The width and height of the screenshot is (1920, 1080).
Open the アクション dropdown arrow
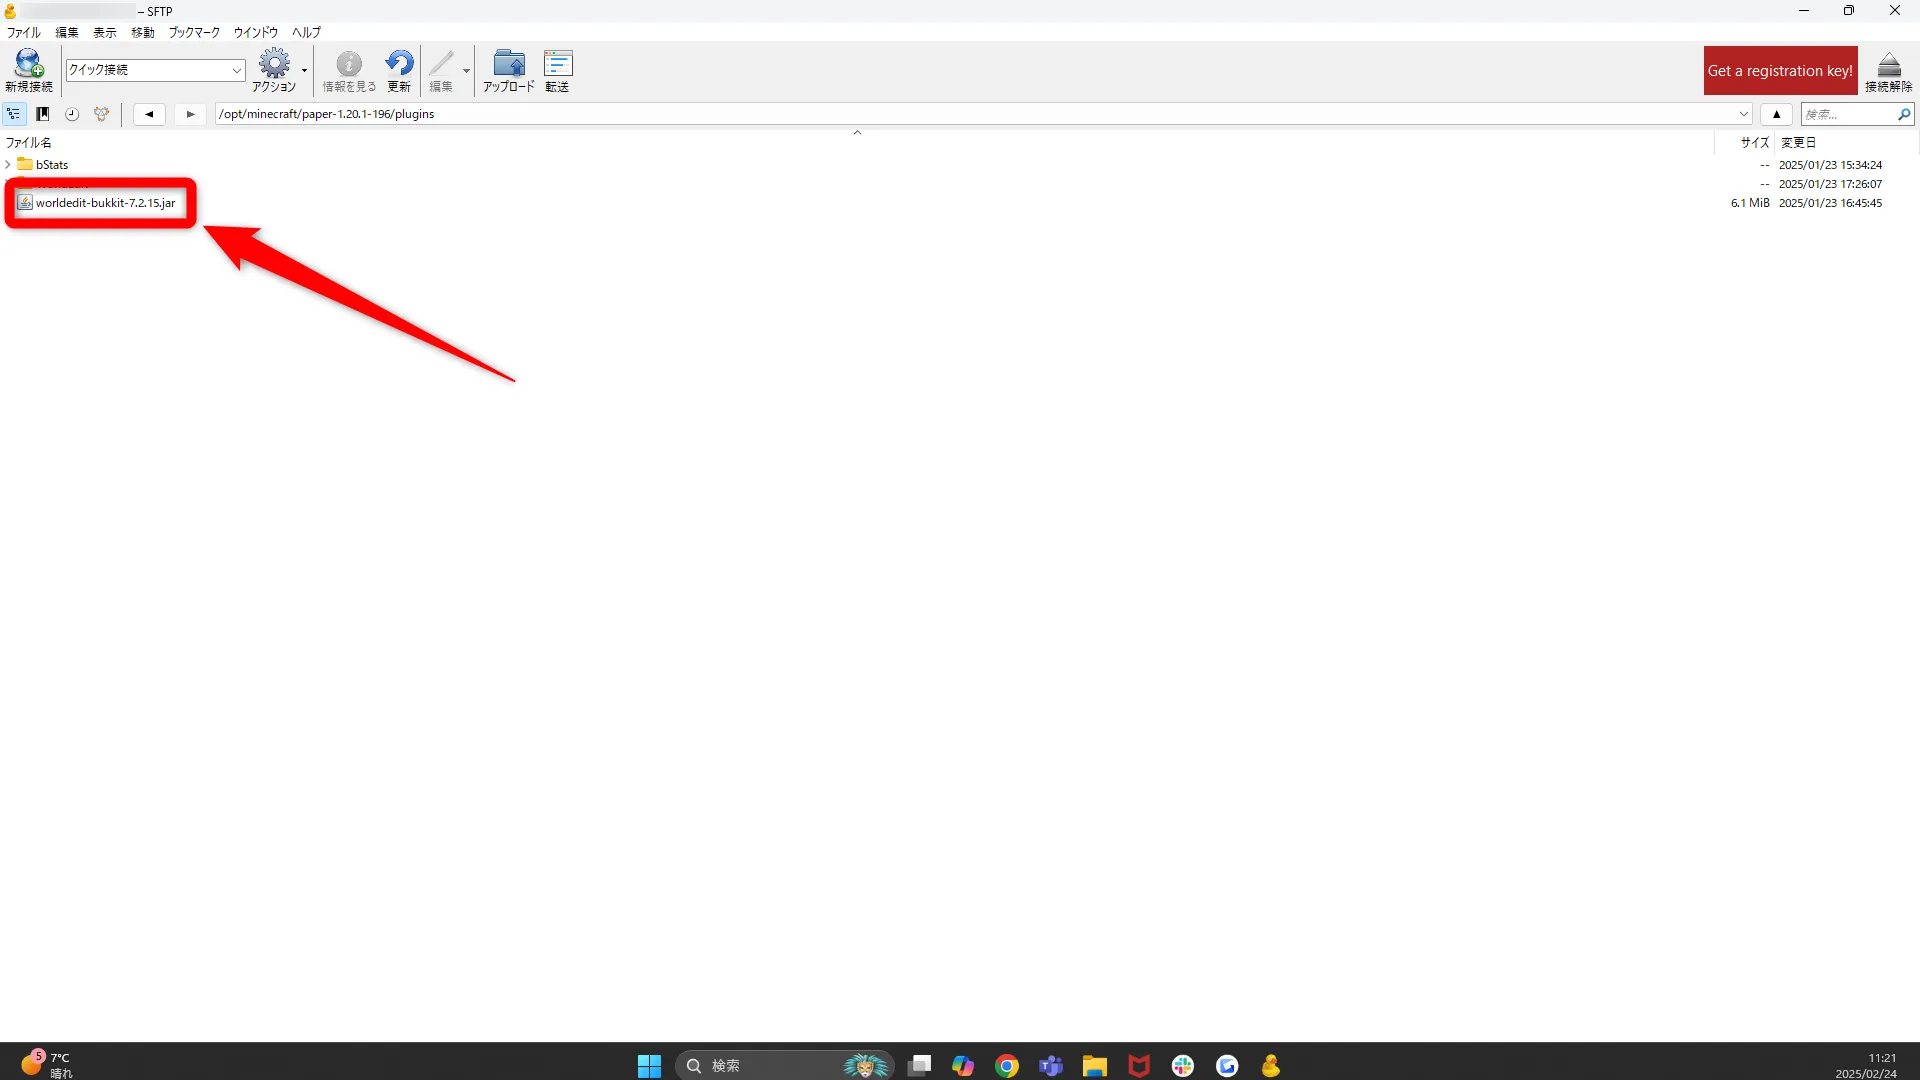point(304,70)
